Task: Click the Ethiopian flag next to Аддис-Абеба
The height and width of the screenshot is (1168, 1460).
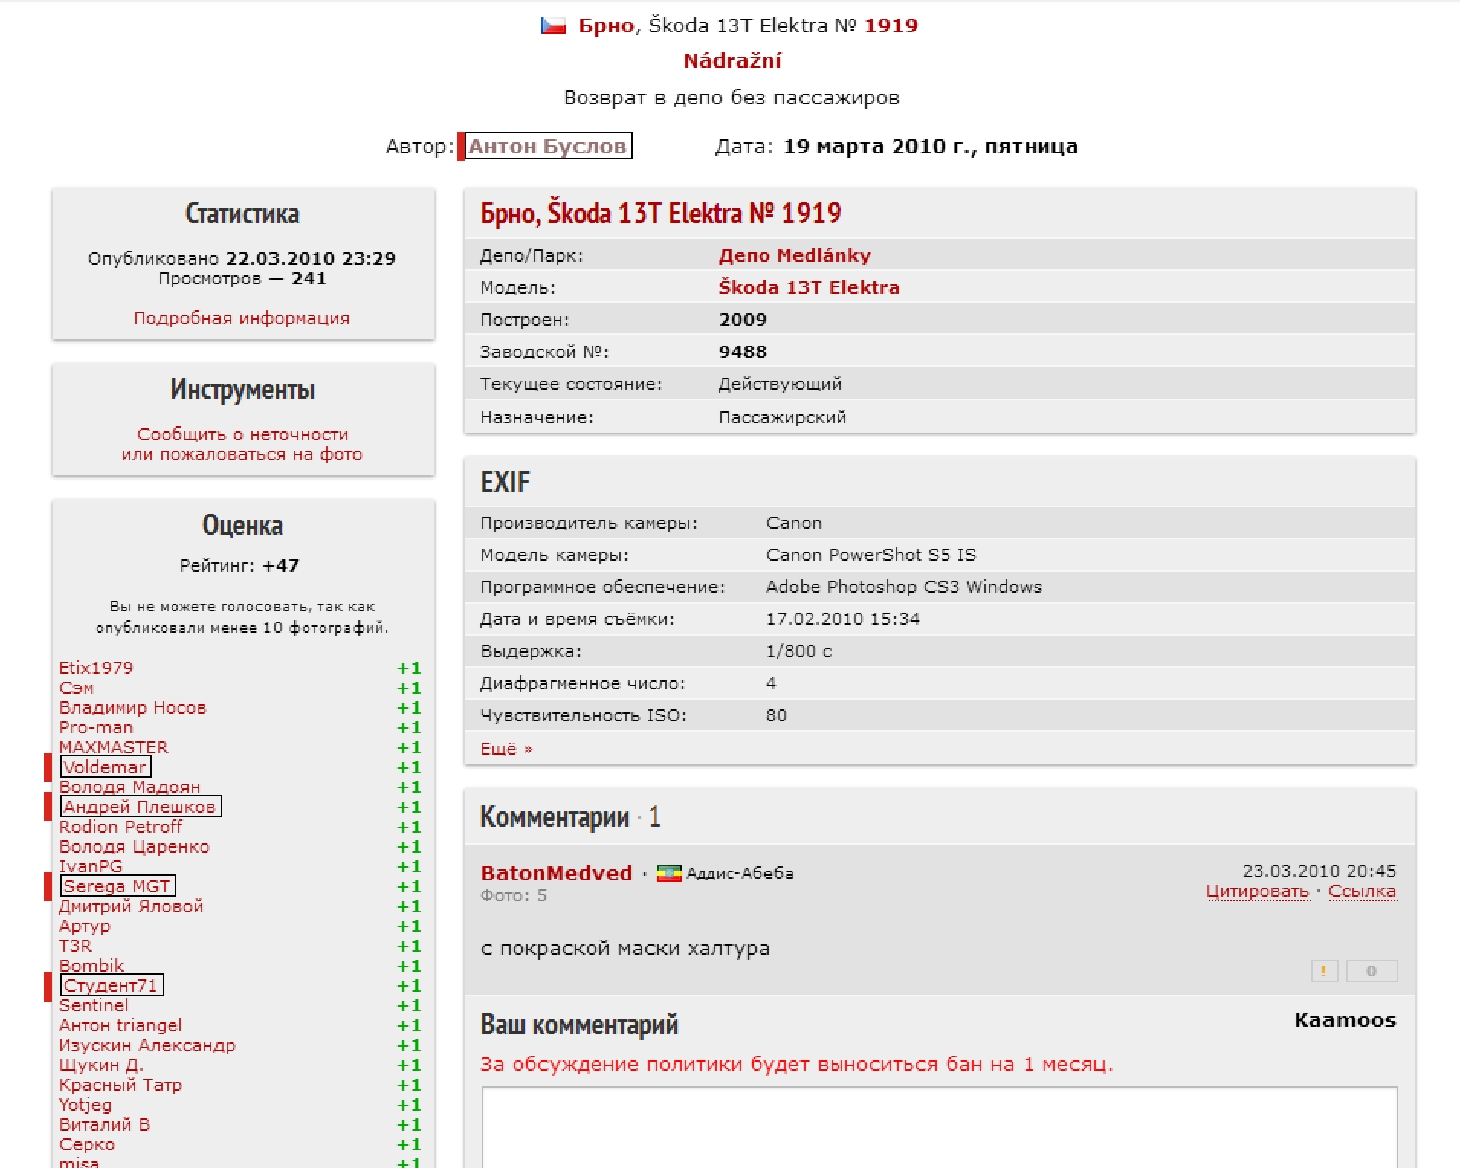Action: click(669, 874)
